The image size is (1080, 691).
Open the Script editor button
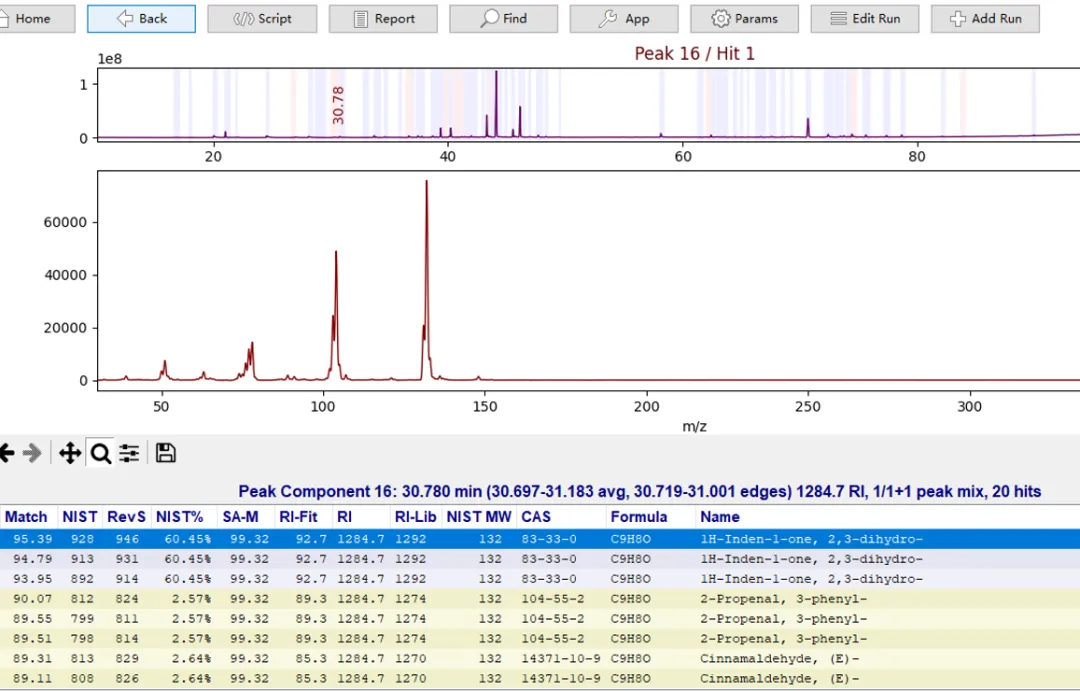[x=262, y=18]
